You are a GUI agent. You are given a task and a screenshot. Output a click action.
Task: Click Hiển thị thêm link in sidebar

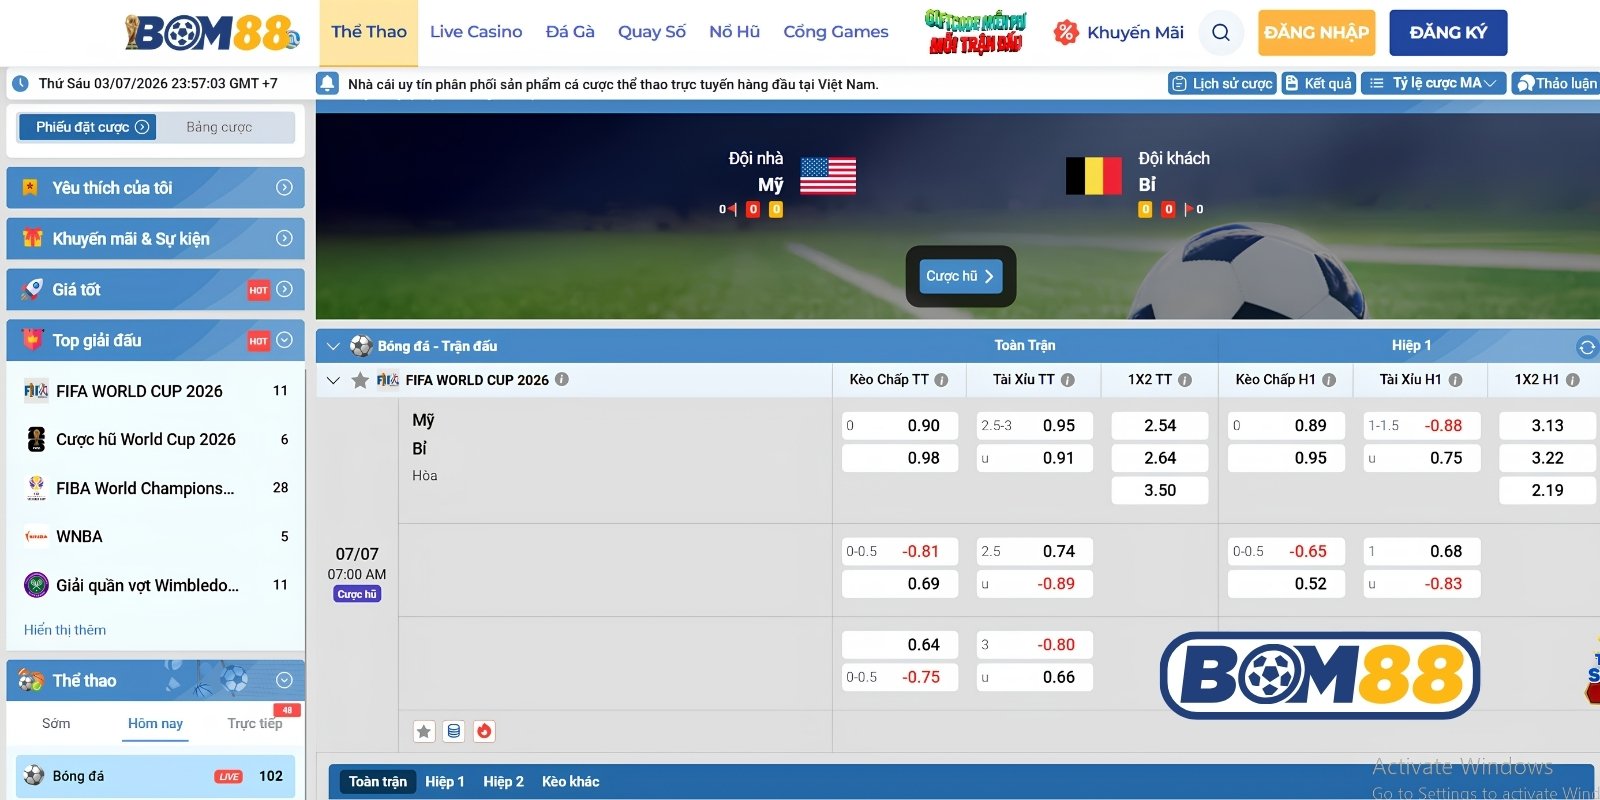point(65,630)
